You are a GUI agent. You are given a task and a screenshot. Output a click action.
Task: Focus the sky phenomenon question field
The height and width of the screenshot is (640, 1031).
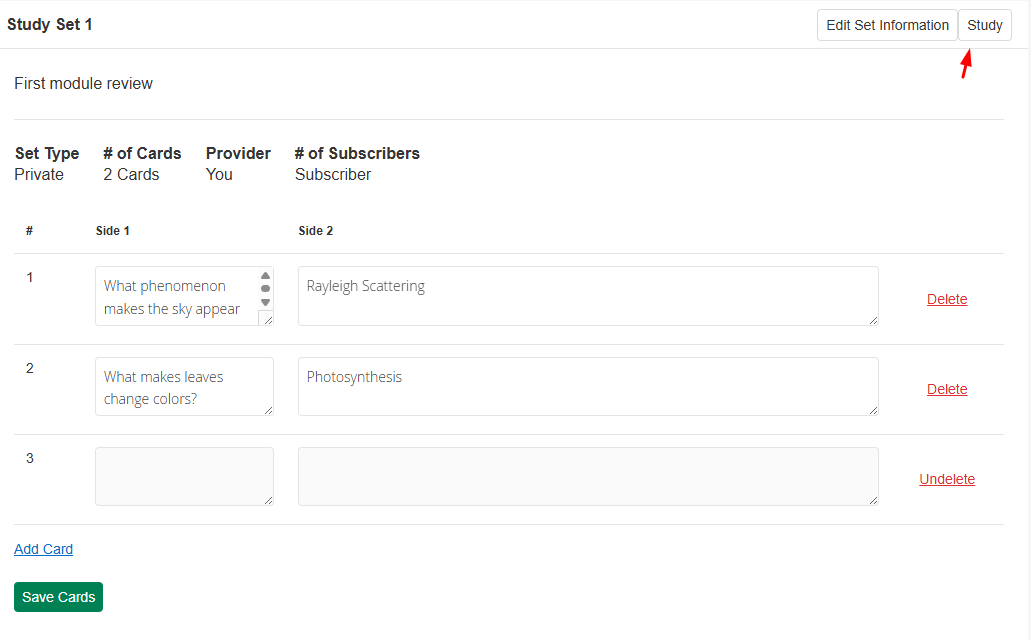click(x=175, y=296)
